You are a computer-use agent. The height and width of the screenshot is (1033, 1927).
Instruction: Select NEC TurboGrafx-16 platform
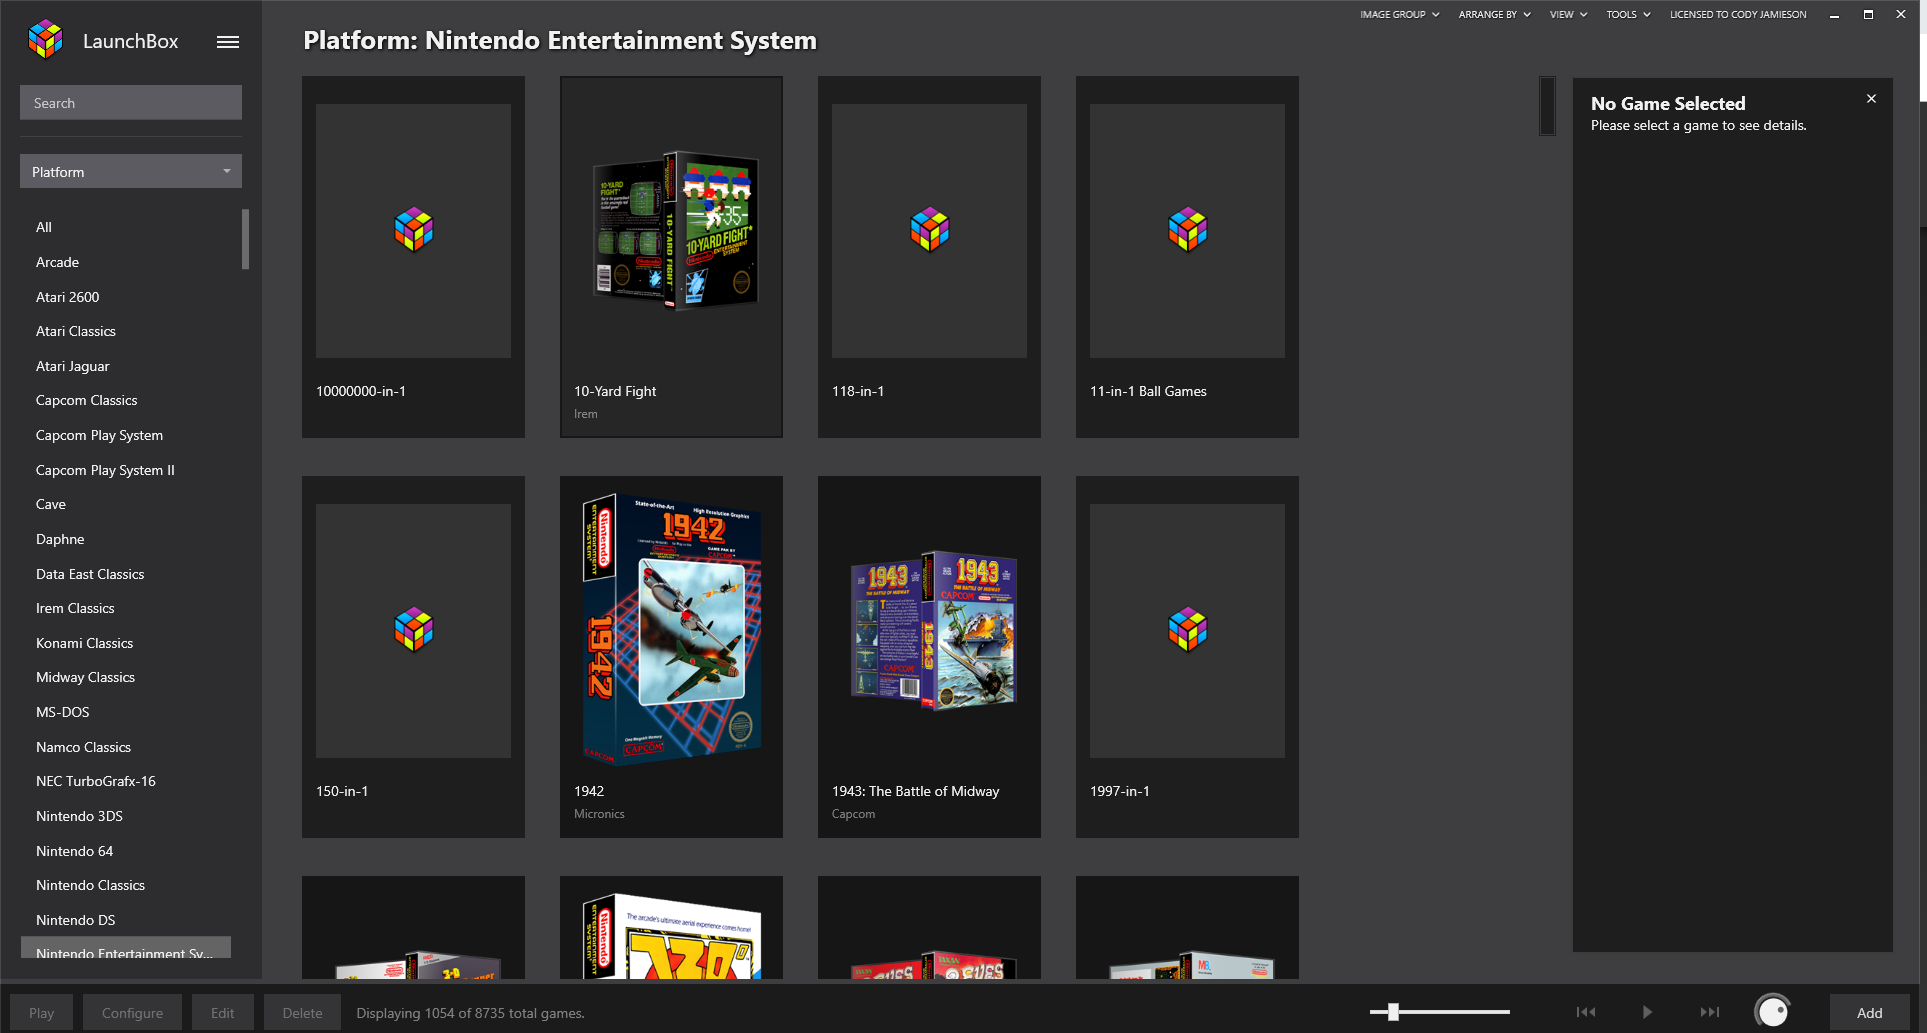point(96,781)
